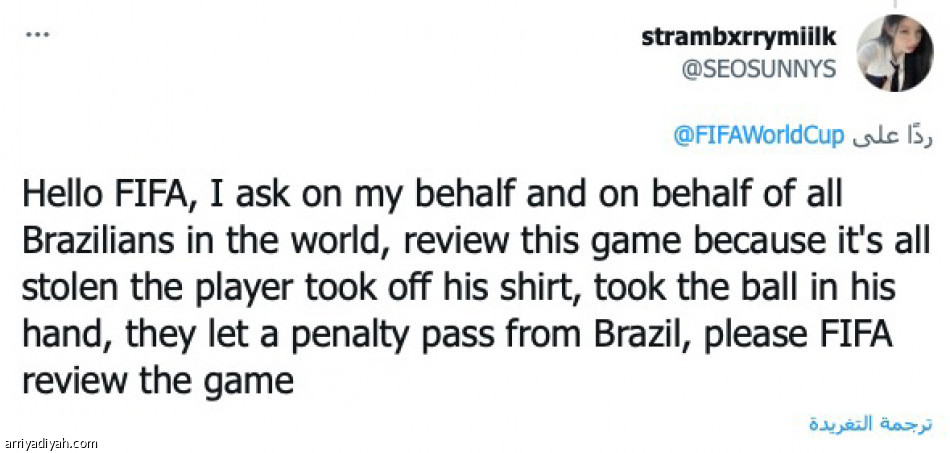
Task: Open the @FIFAWorldCup mention link
Action: click(760, 134)
